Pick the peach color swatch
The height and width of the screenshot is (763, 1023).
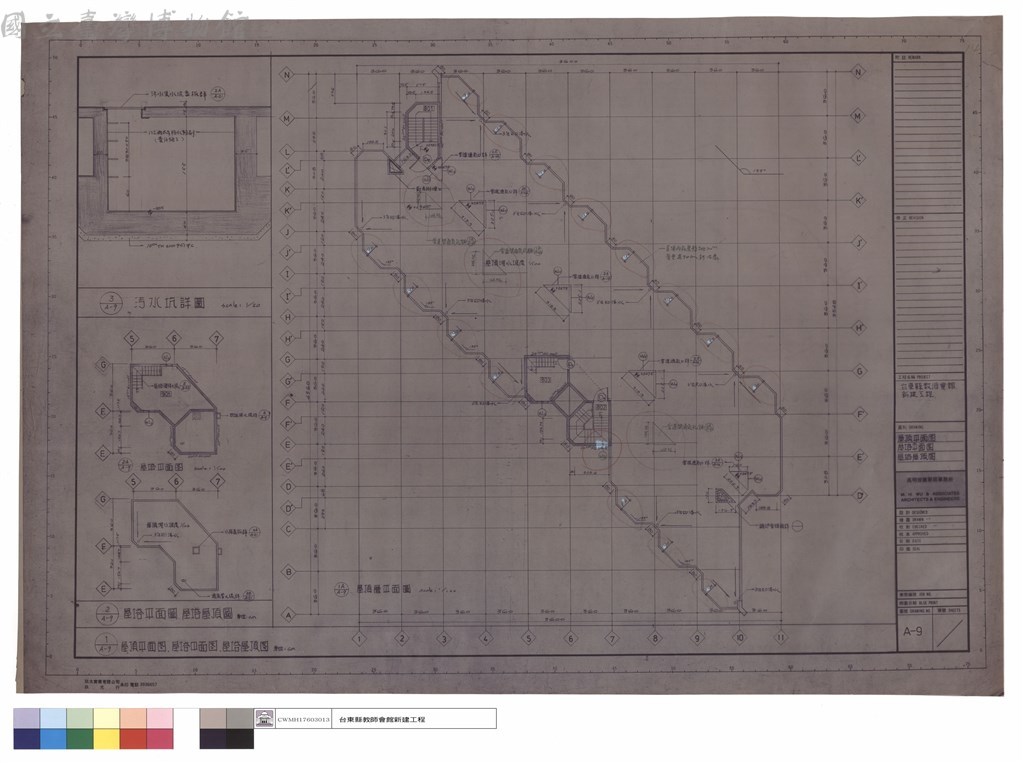133,719
